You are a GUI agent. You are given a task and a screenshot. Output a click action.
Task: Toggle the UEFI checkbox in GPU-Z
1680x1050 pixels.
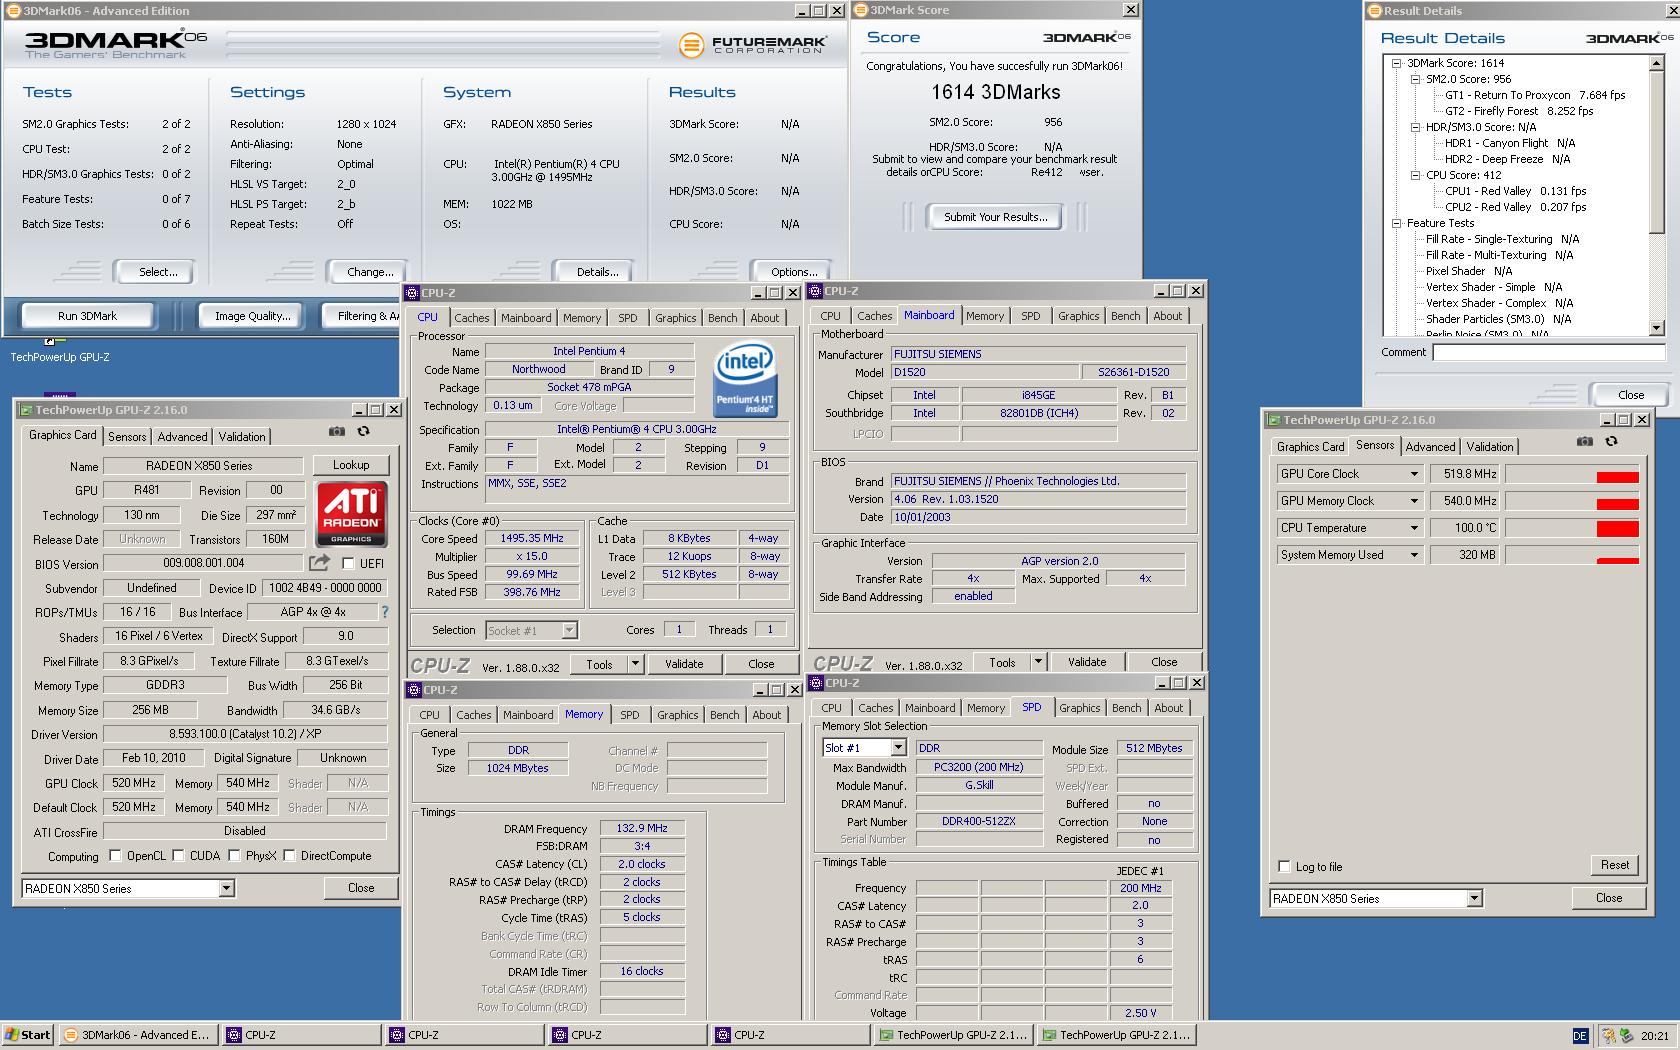[x=350, y=564]
